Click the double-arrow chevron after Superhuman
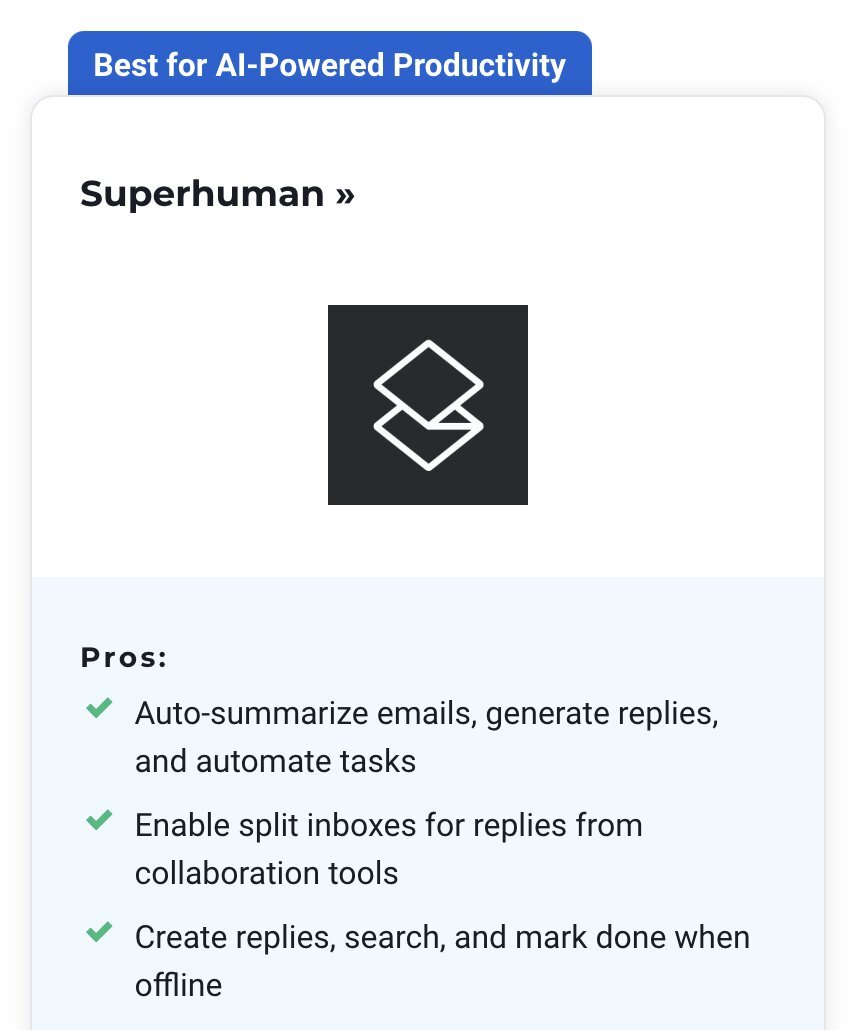 tap(342, 193)
